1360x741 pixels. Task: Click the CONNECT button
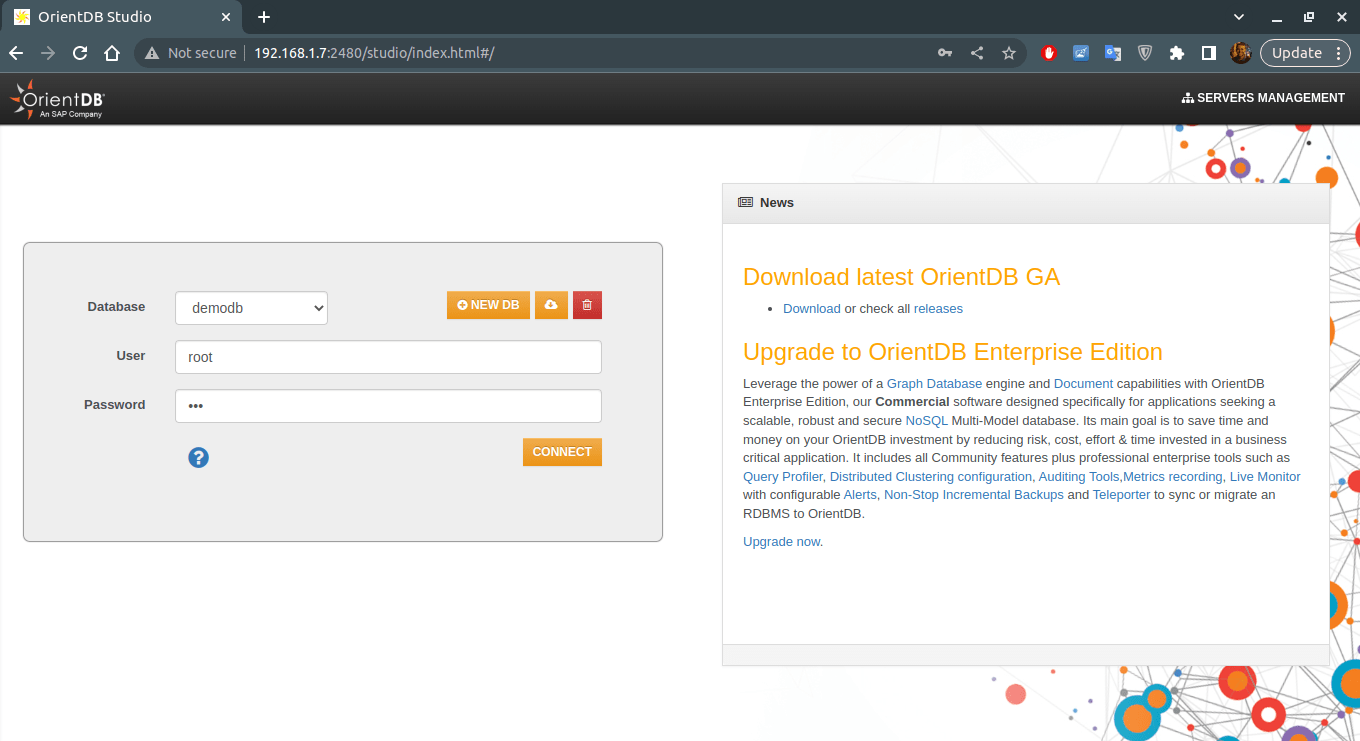[x=562, y=452]
